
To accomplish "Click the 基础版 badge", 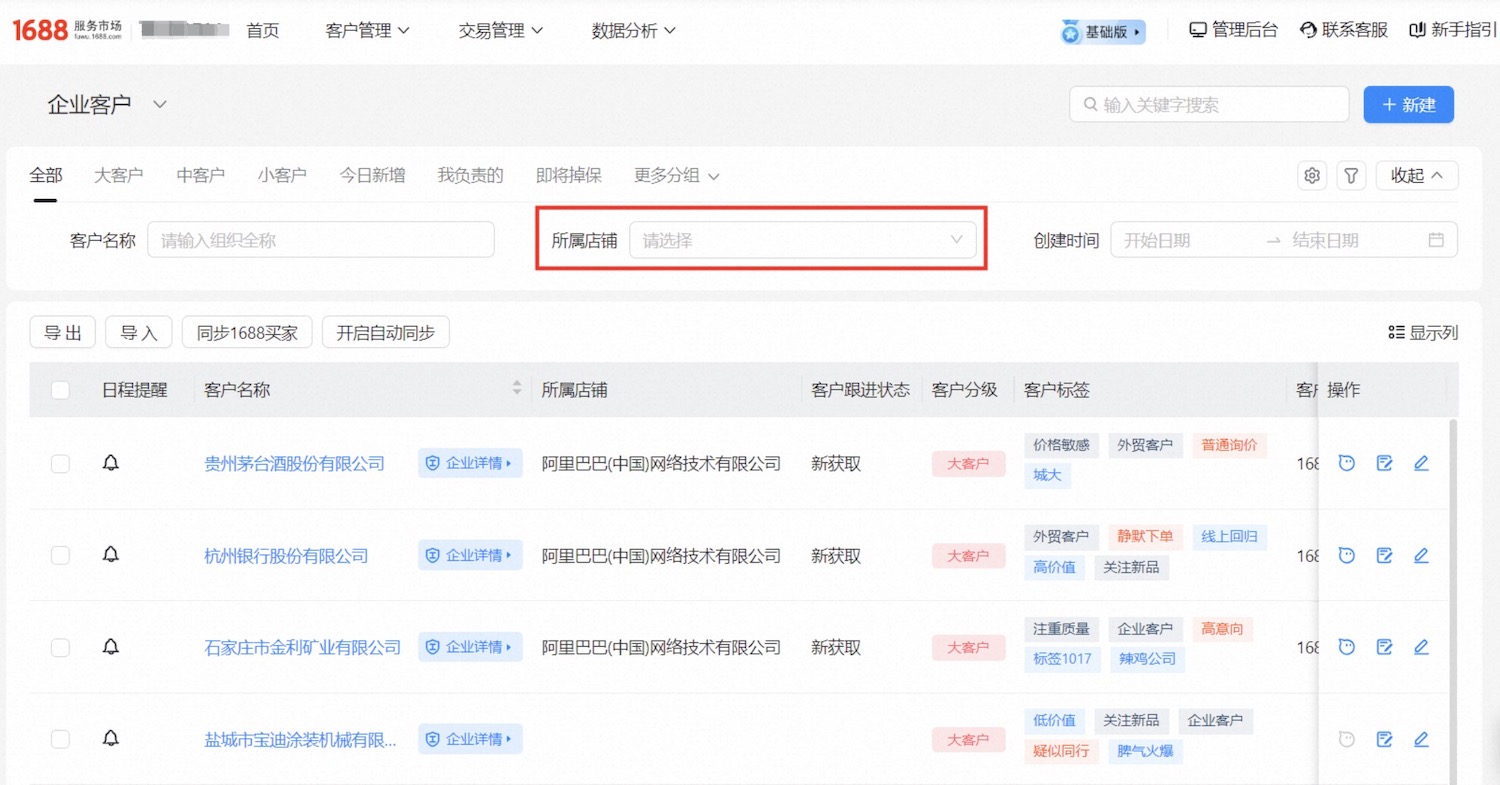I will coord(1103,32).
